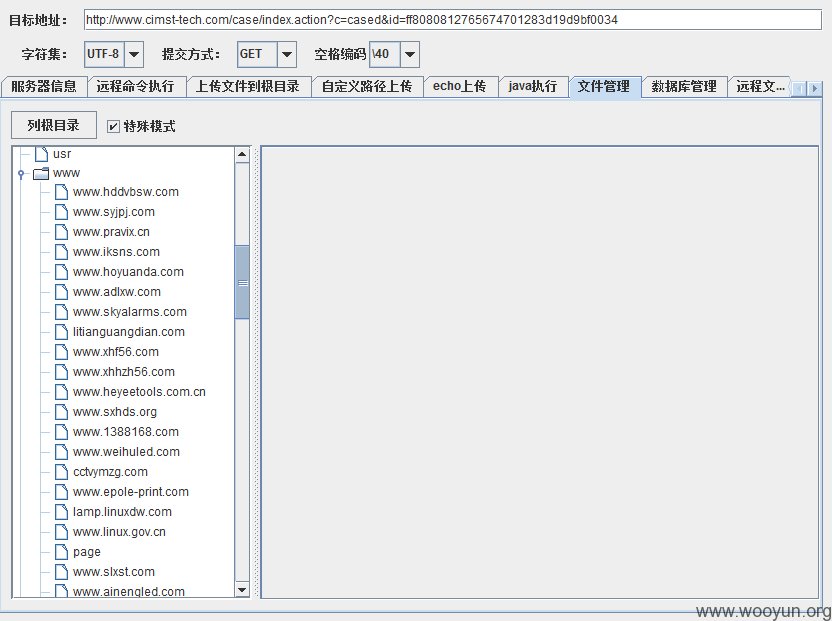The image size is (832, 621).
Task: Click file icon beside cctvymzg.com
Action: point(62,472)
